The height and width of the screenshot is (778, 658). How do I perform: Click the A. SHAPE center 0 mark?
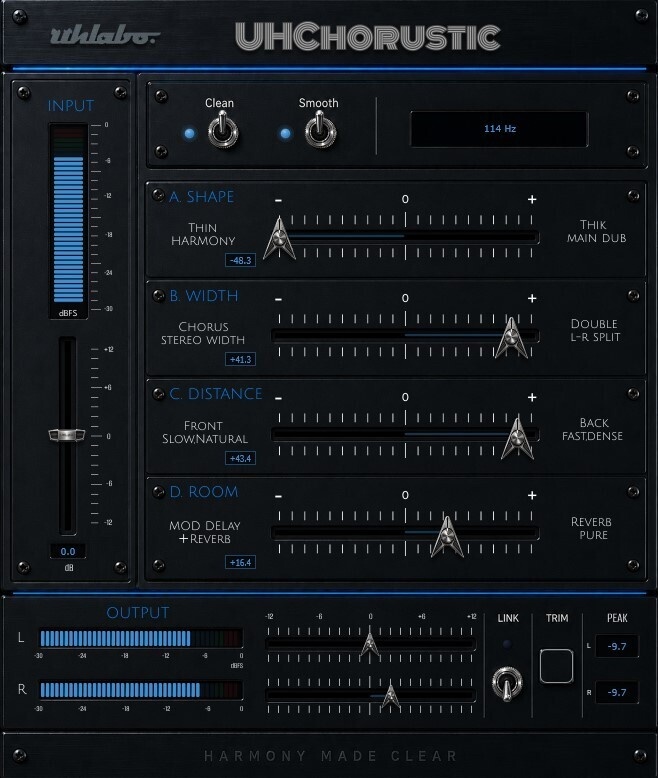[x=405, y=199]
